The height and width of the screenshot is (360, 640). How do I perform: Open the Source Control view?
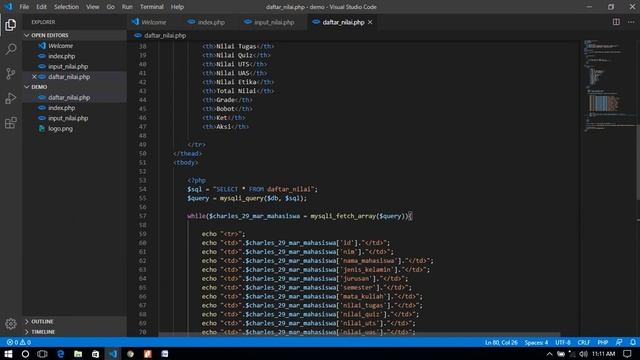[x=11, y=73]
